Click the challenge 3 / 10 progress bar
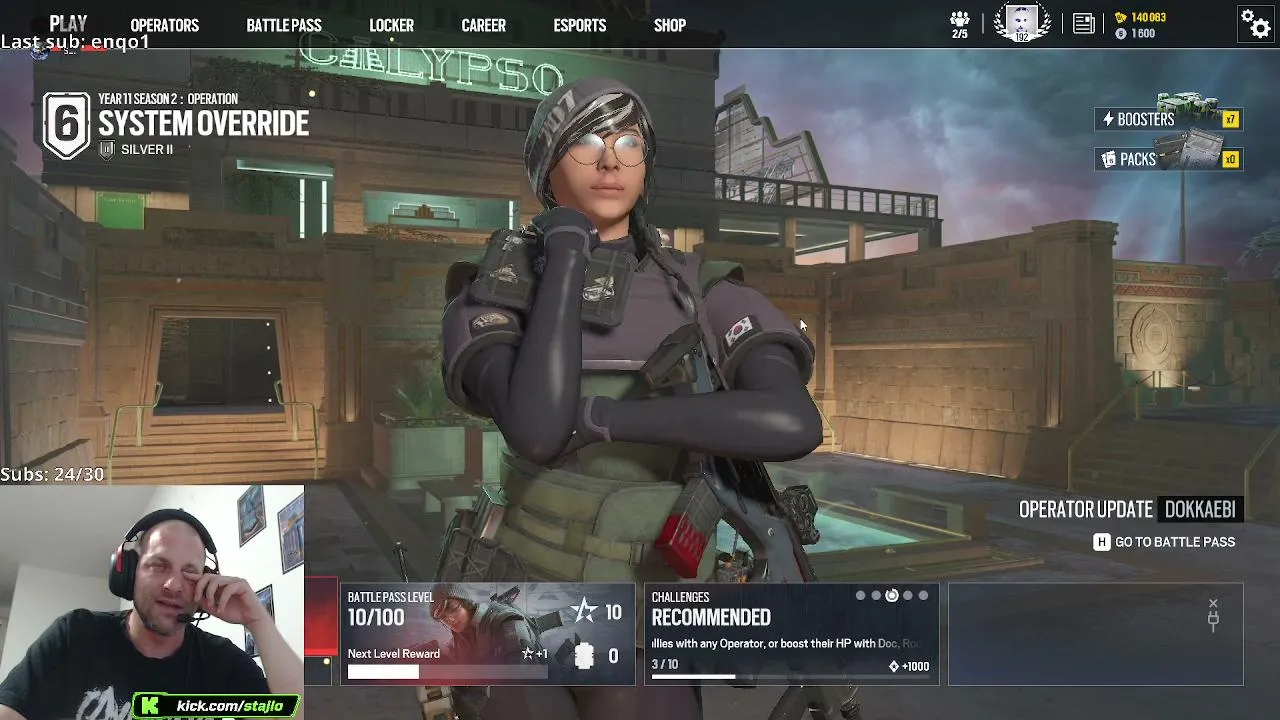This screenshot has height=720, width=1280. 790,677
